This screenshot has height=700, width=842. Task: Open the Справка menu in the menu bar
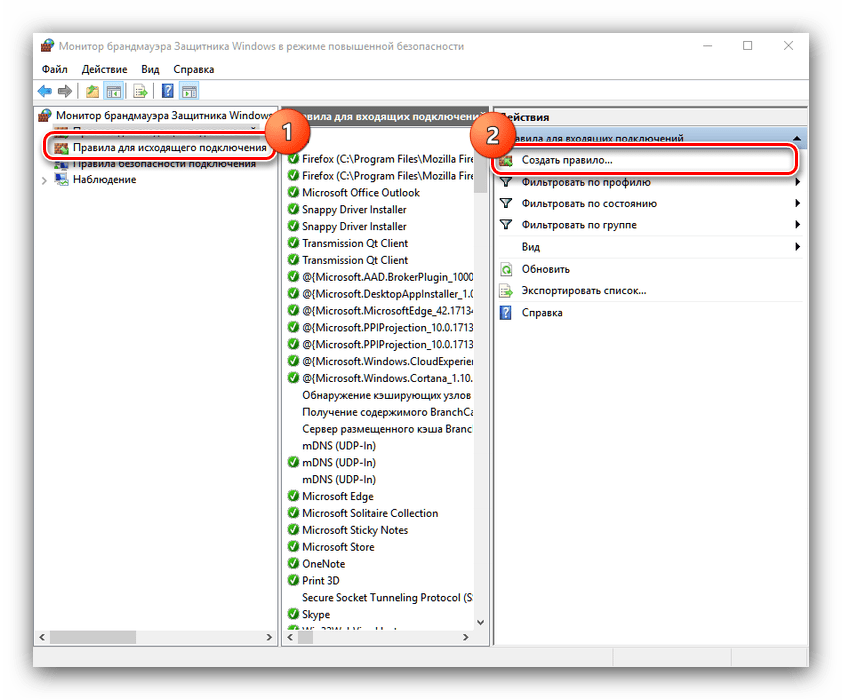(193, 69)
